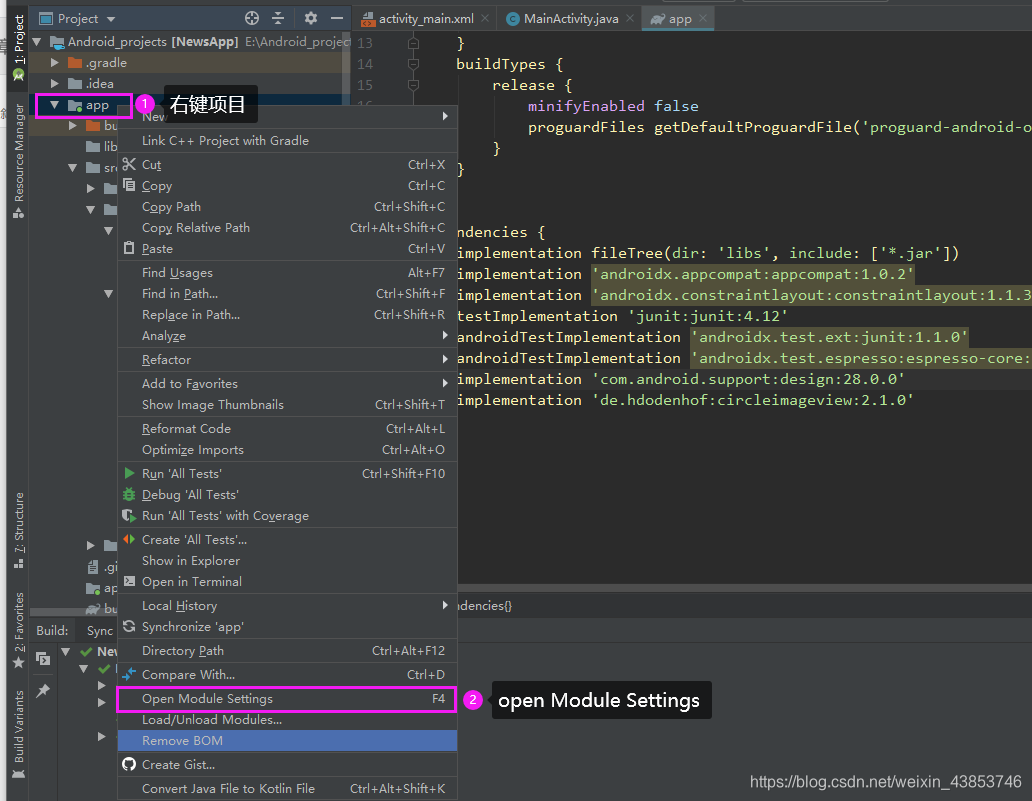This screenshot has width=1032, height=801.
Task: Close the activity_main.xml tab
Action: coord(485,18)
